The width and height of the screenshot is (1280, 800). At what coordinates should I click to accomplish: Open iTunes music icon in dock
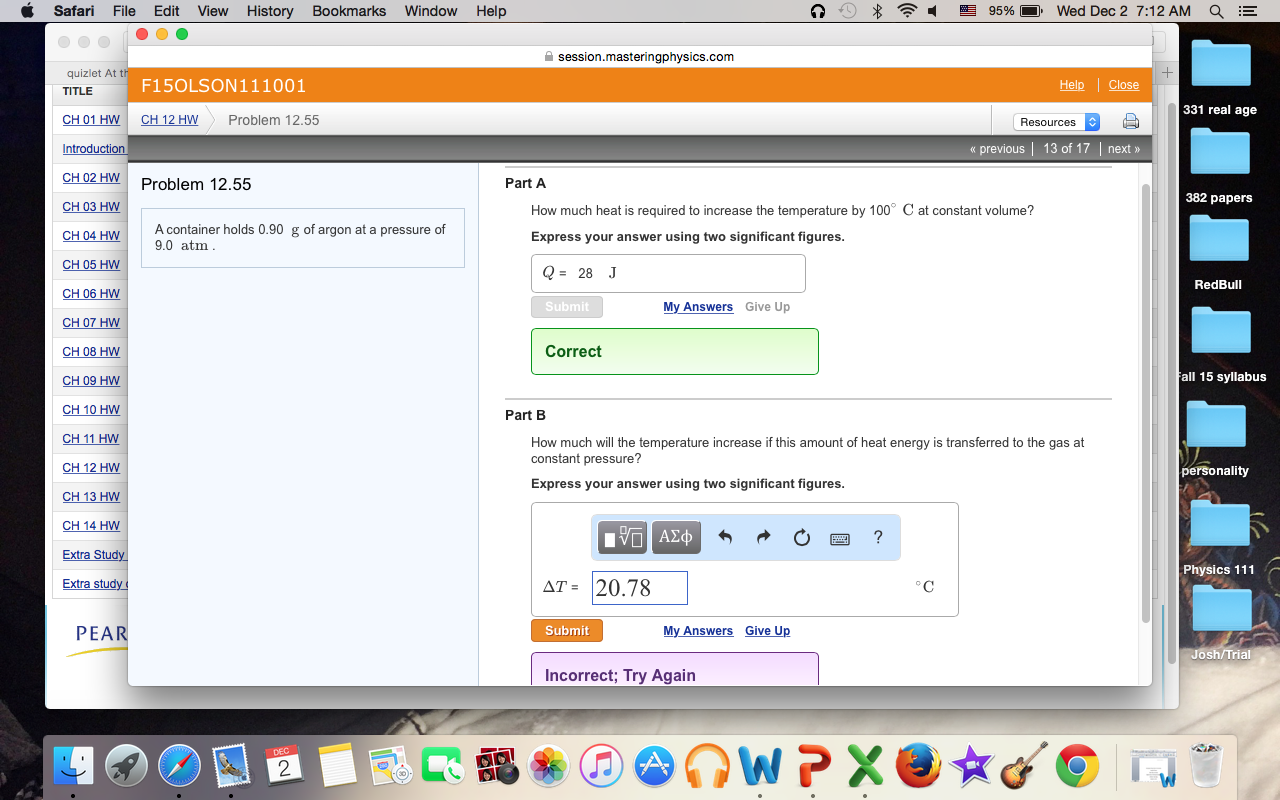click(601, 766)
